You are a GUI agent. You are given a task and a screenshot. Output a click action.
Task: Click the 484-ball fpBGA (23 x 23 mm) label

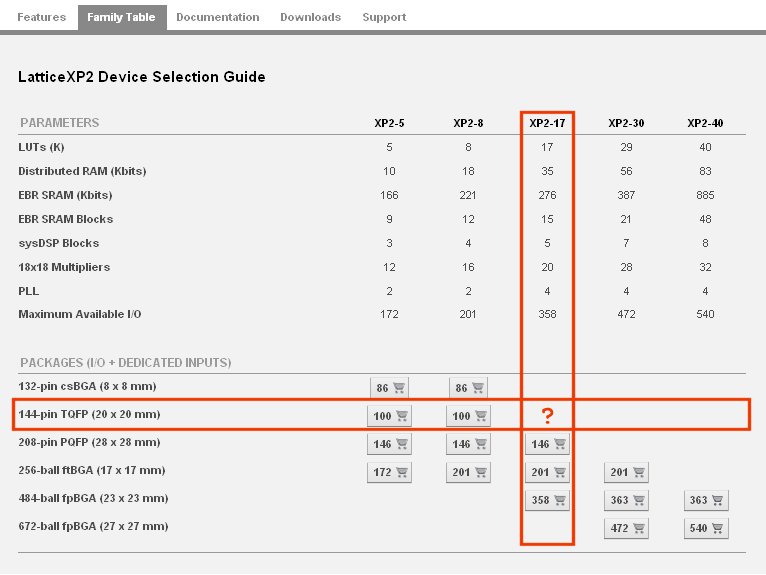(x=93, y=498)
